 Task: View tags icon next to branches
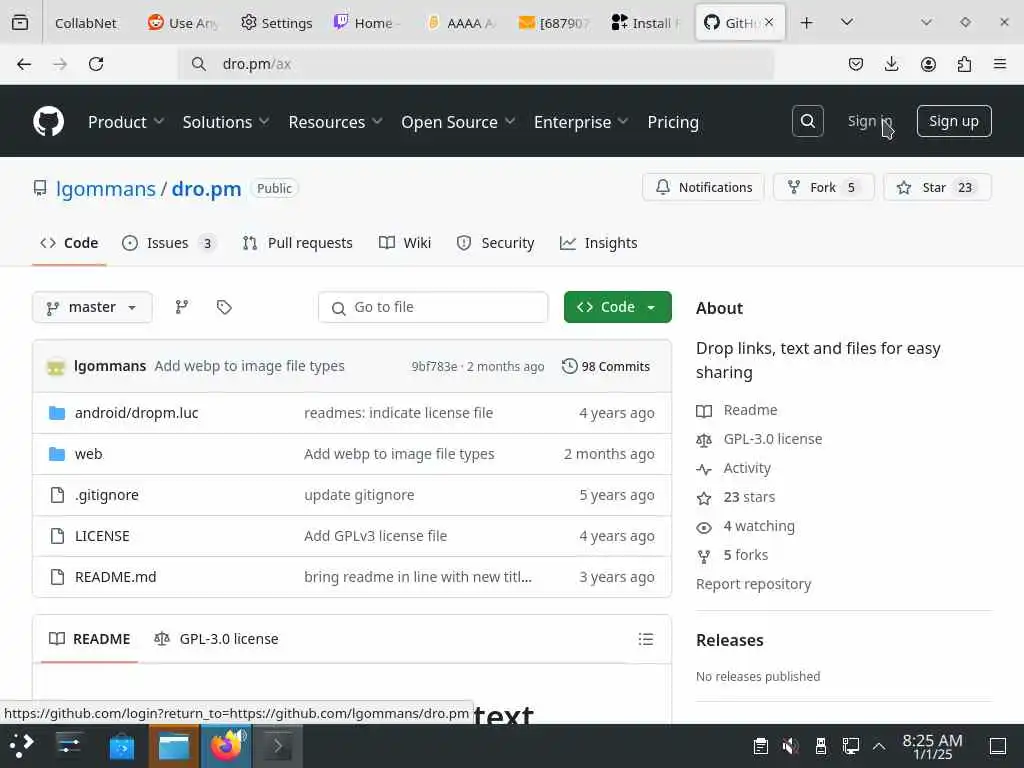(224, 307)
